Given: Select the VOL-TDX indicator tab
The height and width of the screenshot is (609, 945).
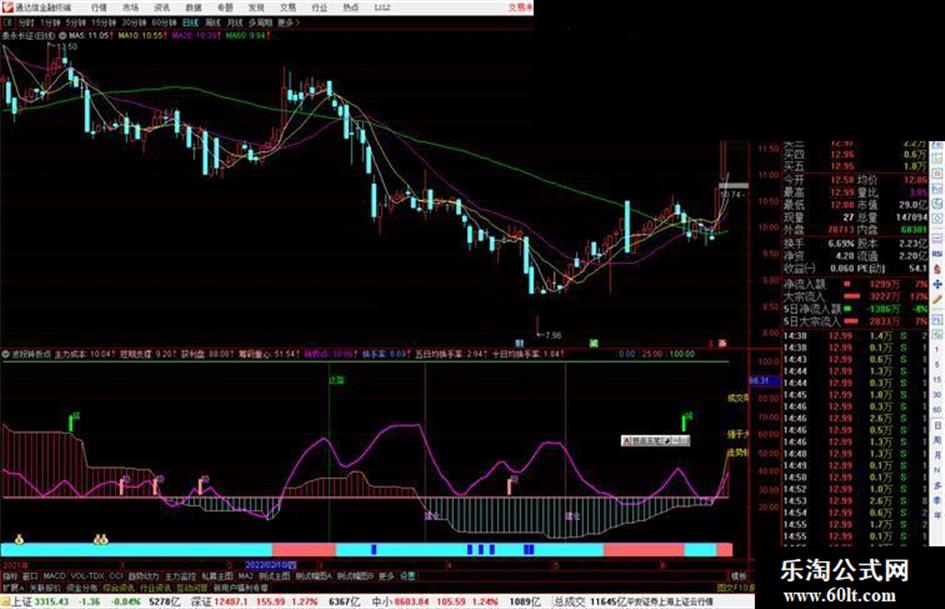Looking at the screenshot, I should pyautogui.click(x=87, y=576).
